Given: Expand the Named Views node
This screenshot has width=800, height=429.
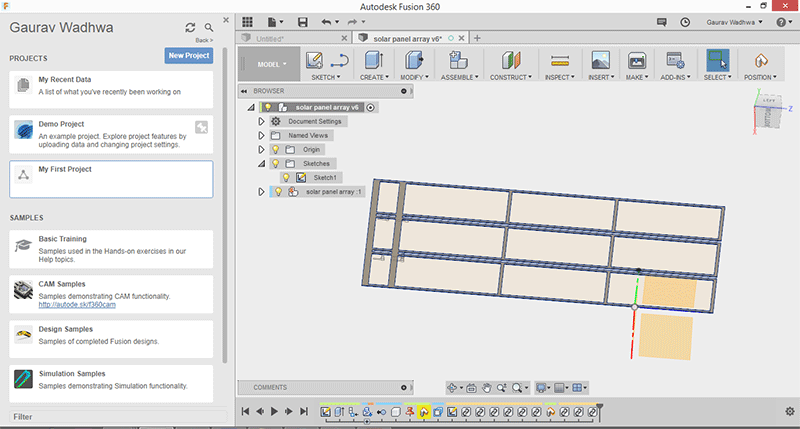Looking at the screenshot, I should 262,135.
